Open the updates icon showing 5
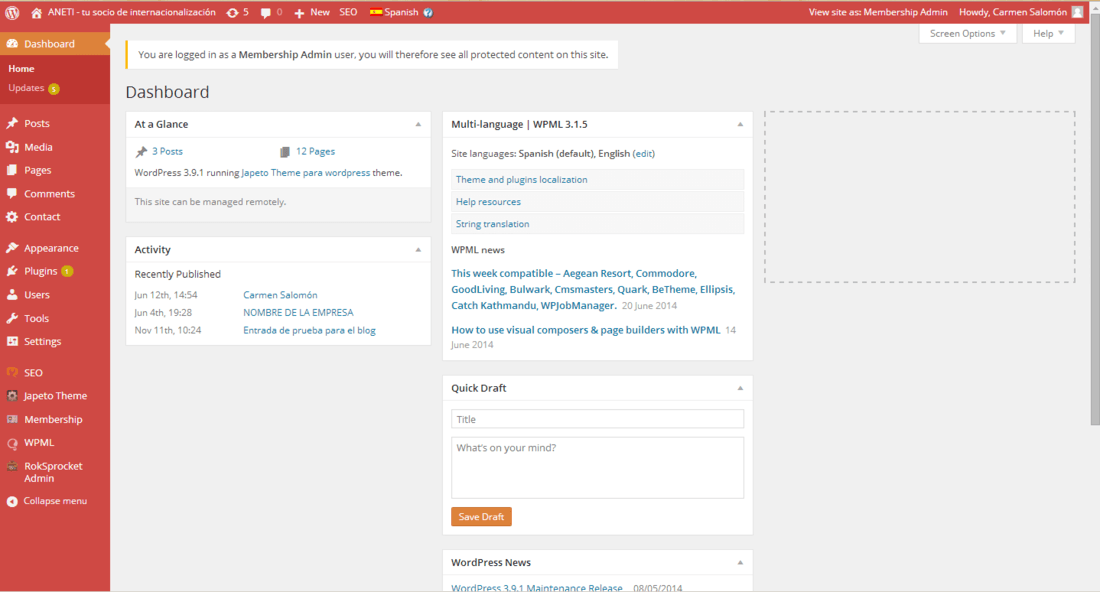This screenshot has width=1100, height=592. (x=232, y=13)
